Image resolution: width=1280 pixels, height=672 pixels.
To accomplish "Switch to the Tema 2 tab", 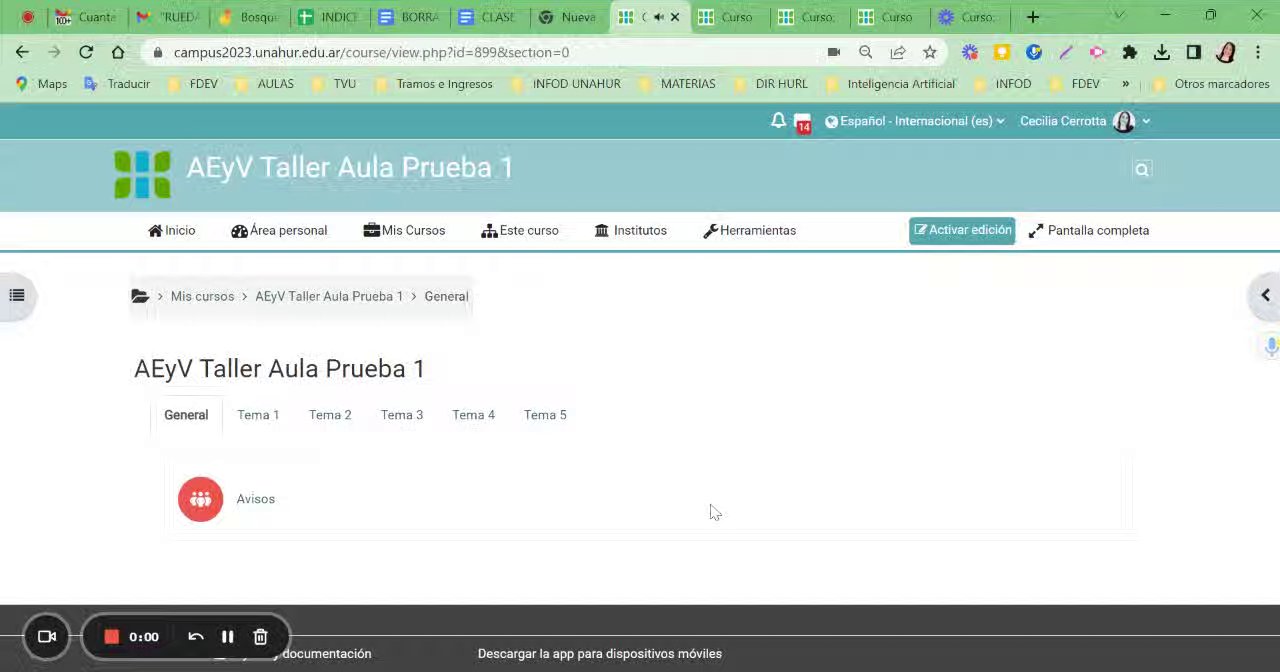I will (330, 415).
